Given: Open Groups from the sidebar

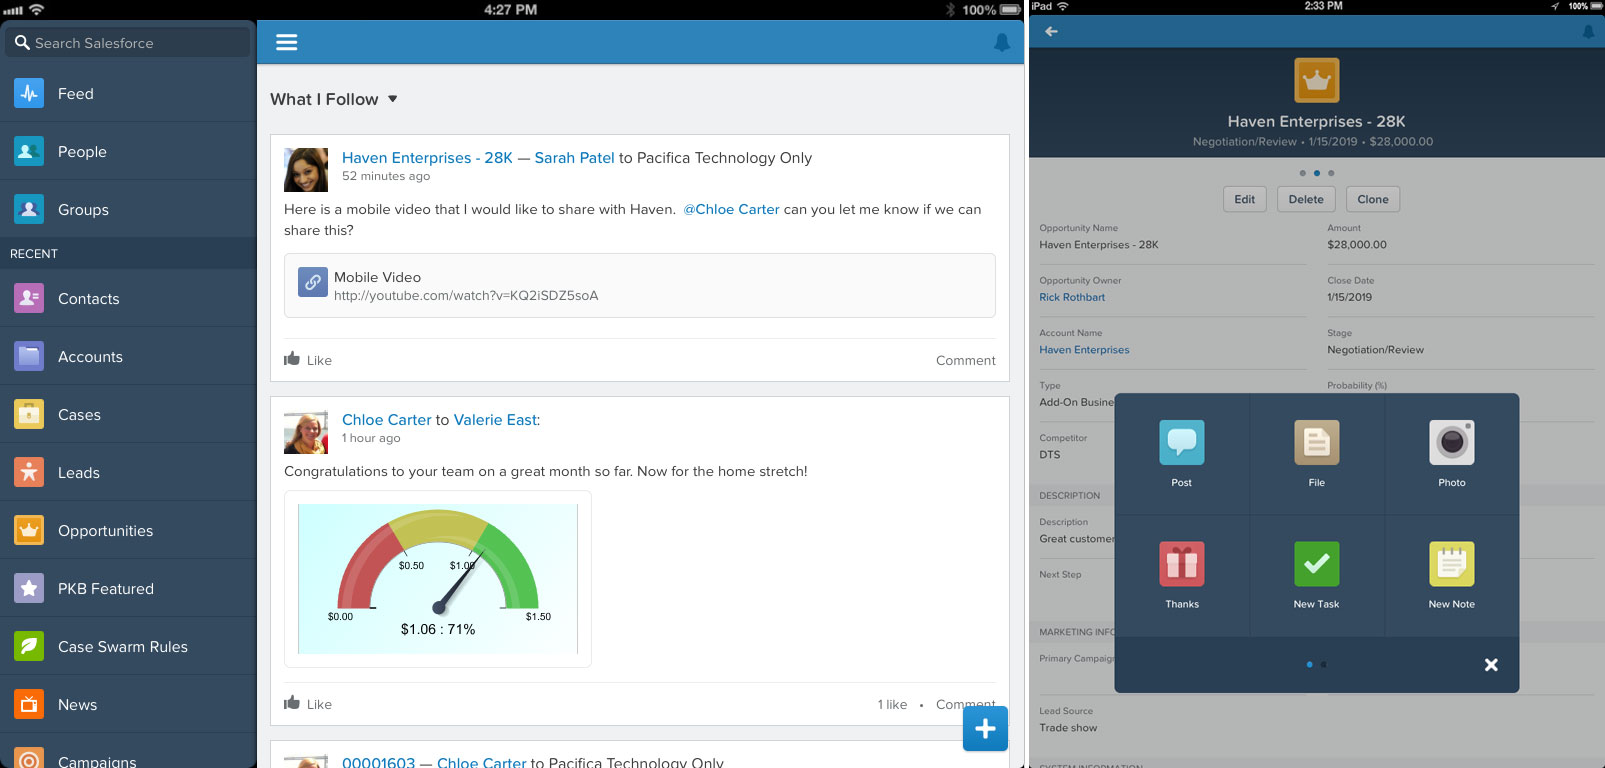Looking at the screenshot, I should coord(128,210).
